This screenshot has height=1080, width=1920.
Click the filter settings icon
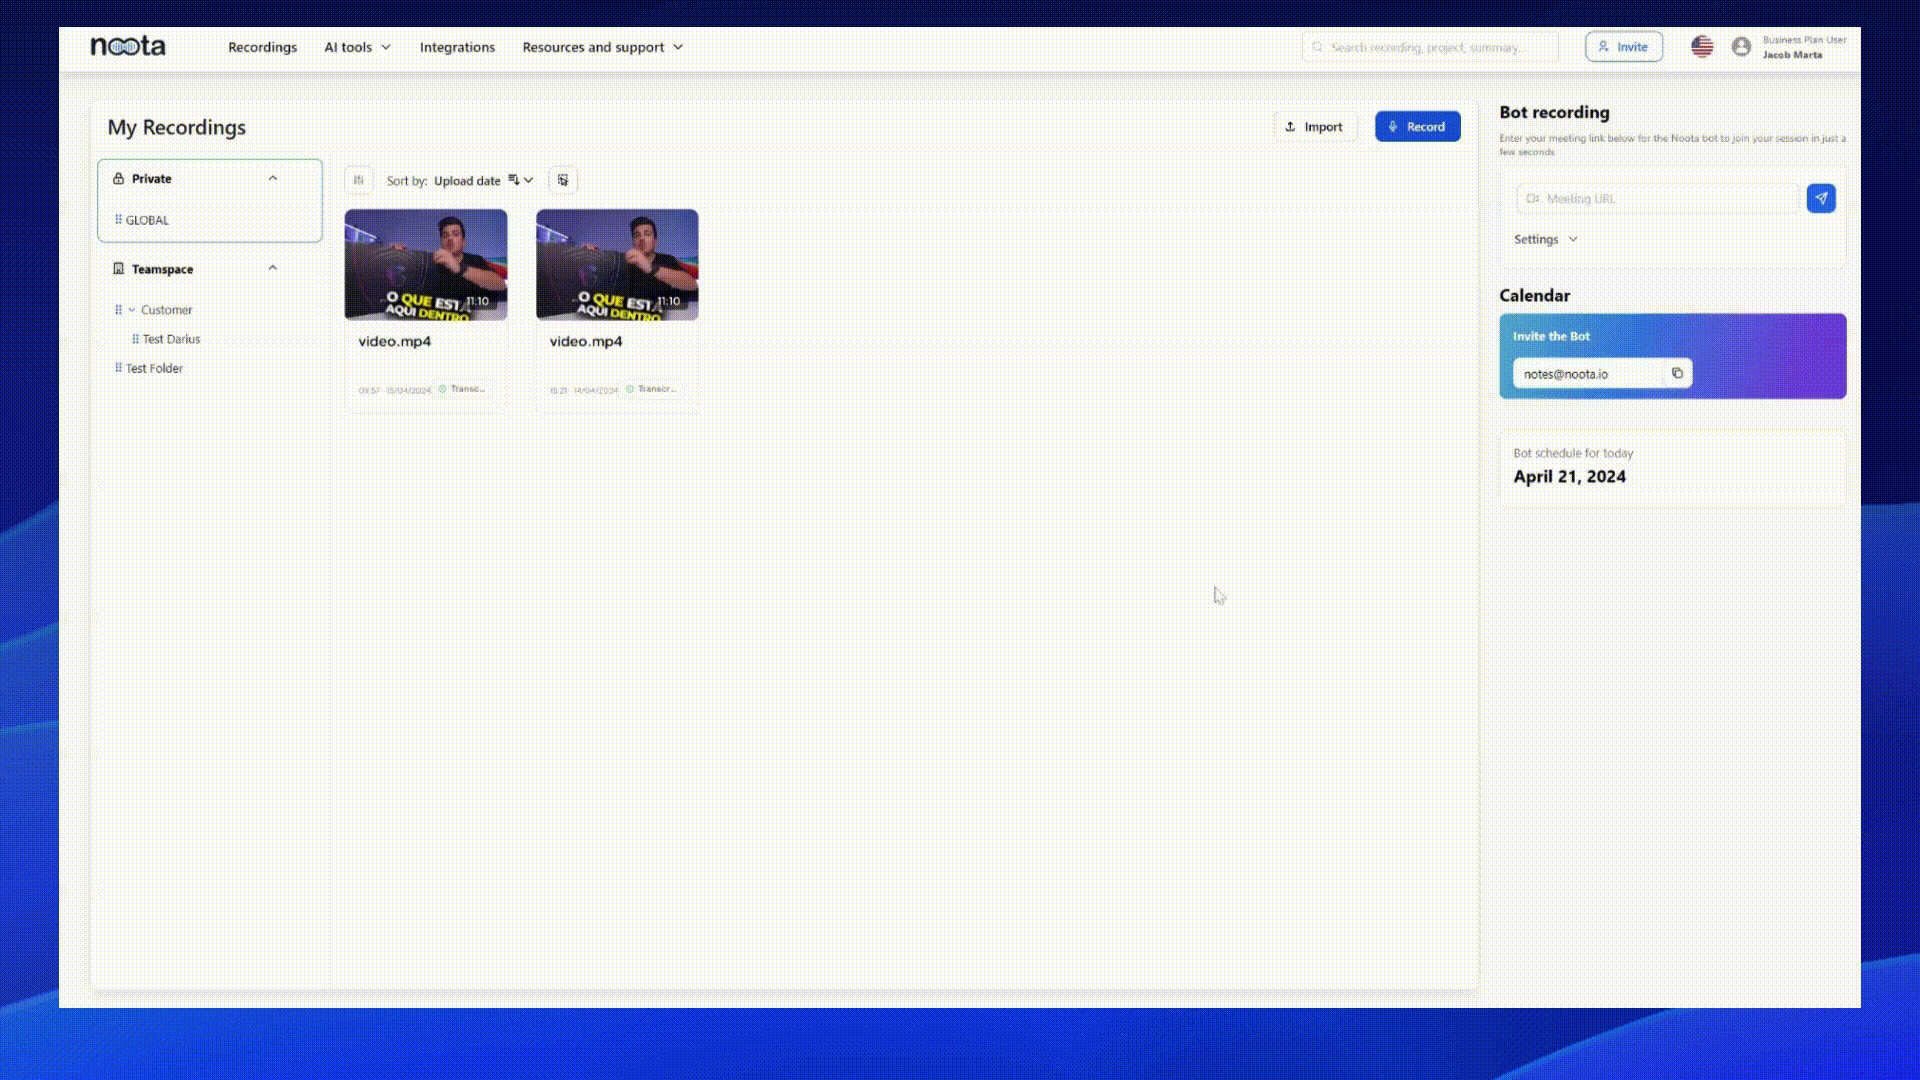tap(358, 180)
